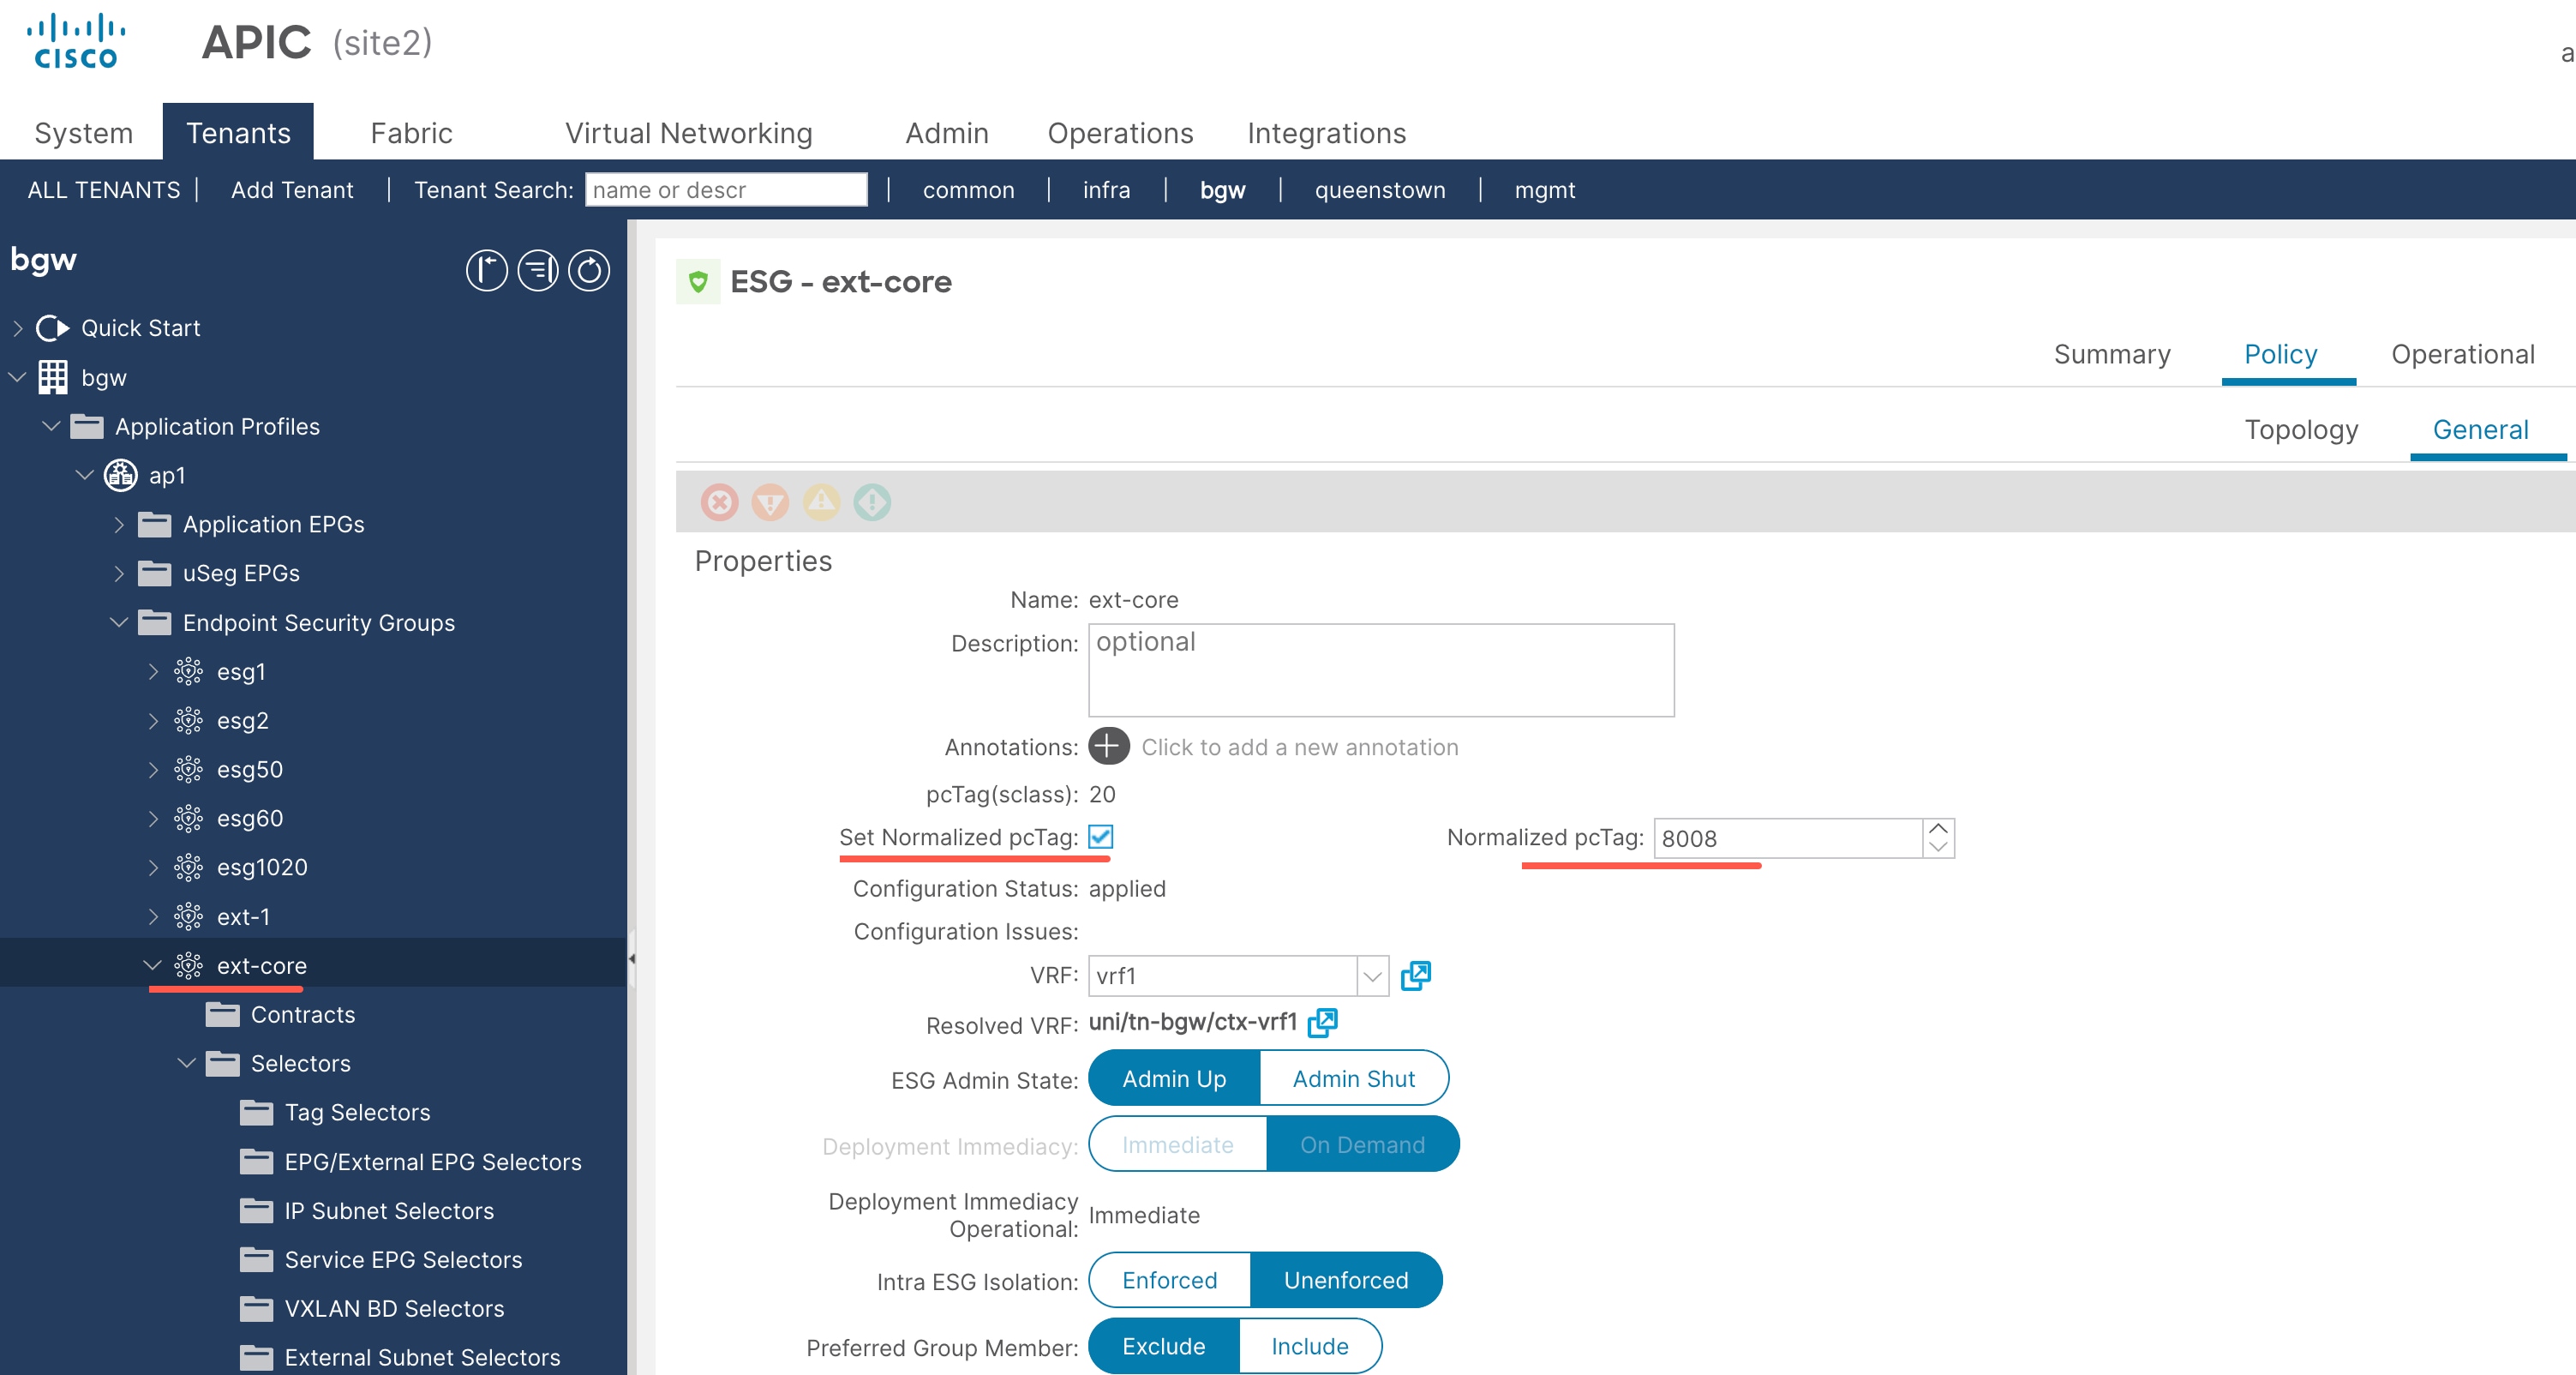Click the ap1 application profile icon
Viewport: 2576px width, 1375px height.
pos(121,475)
